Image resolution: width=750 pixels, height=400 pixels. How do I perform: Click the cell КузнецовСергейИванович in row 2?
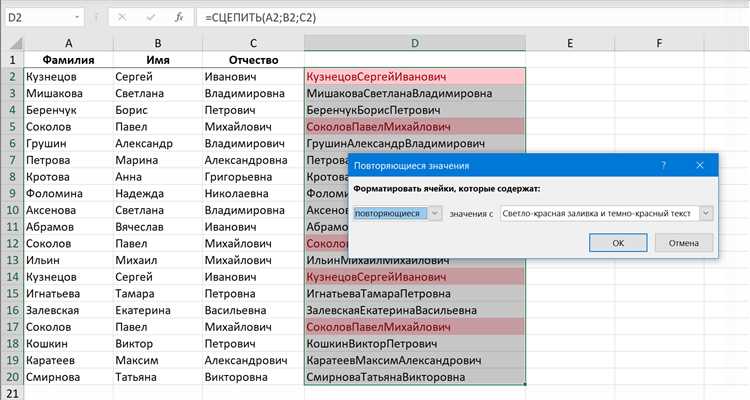pyautogui.click(x=415, y=77)
